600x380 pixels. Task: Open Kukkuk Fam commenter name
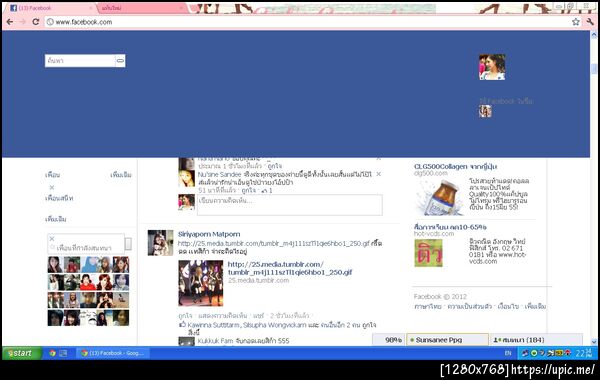pyautogui.click(x=215, y=341)
